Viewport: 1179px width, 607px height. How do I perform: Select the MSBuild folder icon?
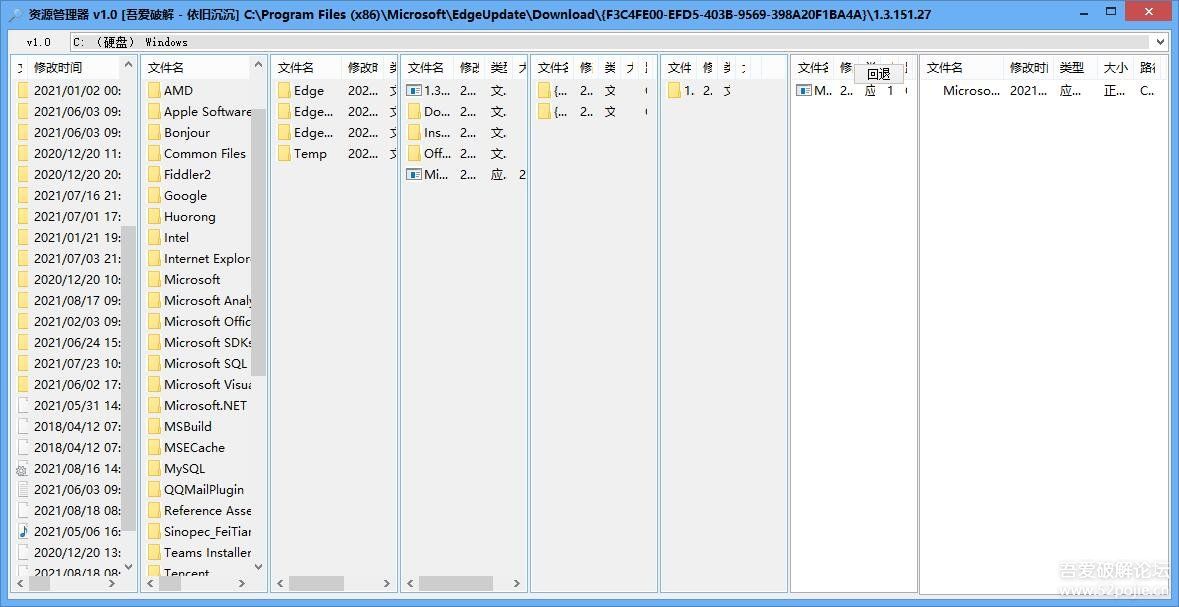(154, 426)
